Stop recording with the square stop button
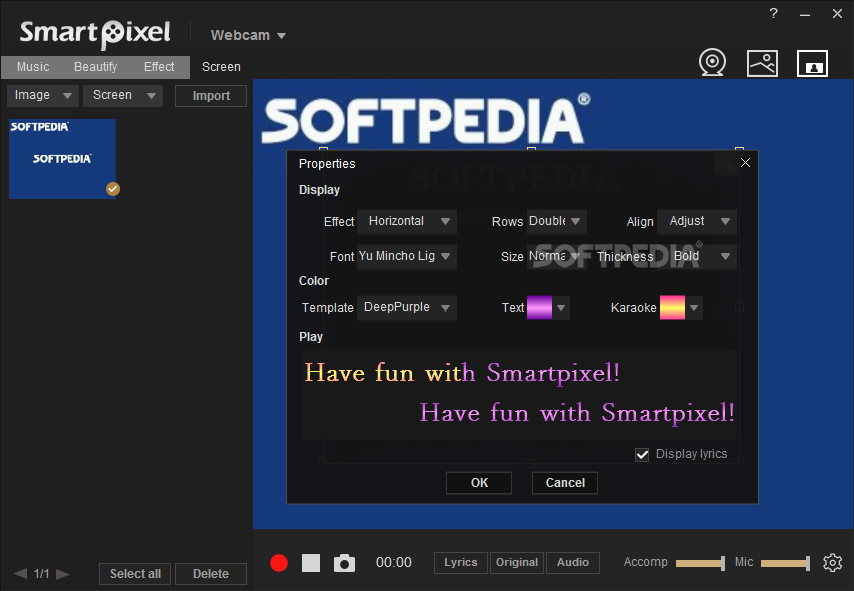Screen dimensions: 854x591 click(311, 563)
